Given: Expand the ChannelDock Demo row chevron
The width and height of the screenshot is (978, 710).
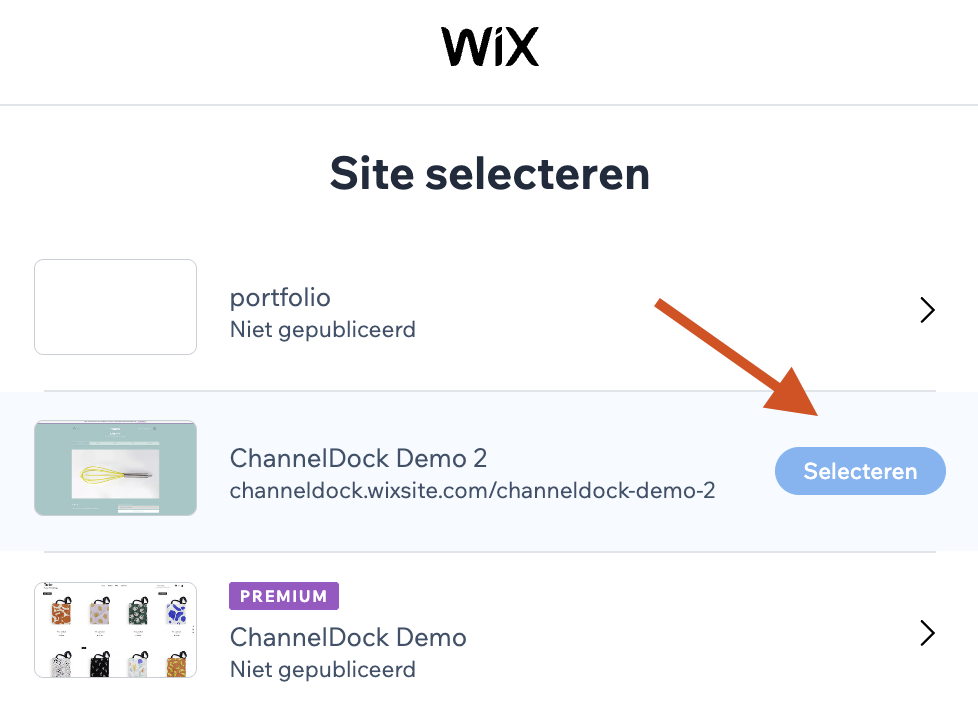Looking at the screenshot, I should (927, 633).
